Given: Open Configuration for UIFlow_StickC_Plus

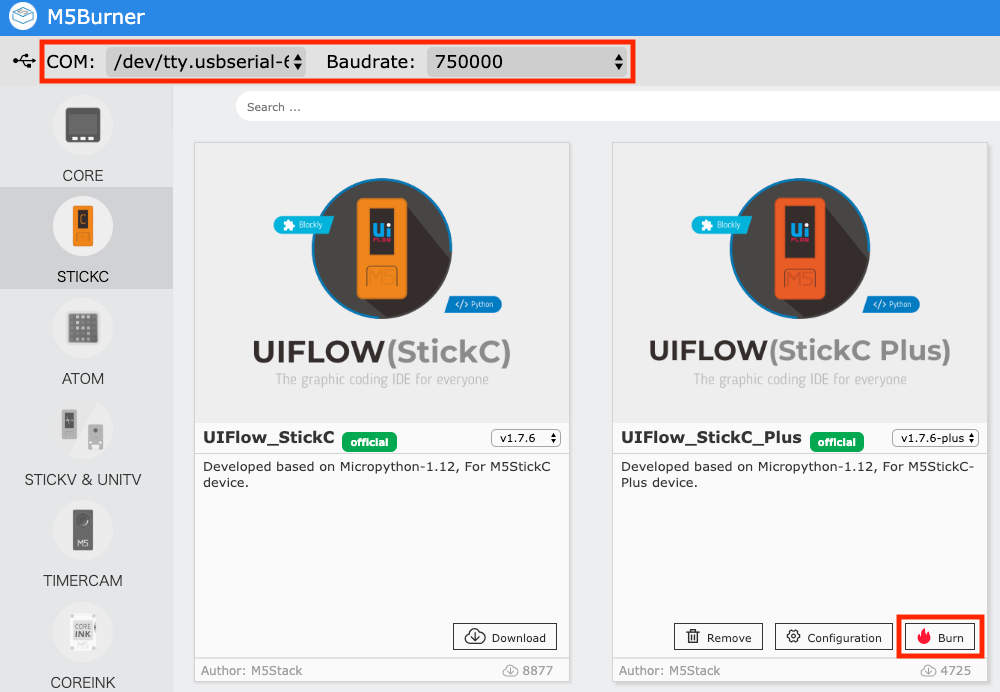Looking at the screenshot, I should (834, 637).
